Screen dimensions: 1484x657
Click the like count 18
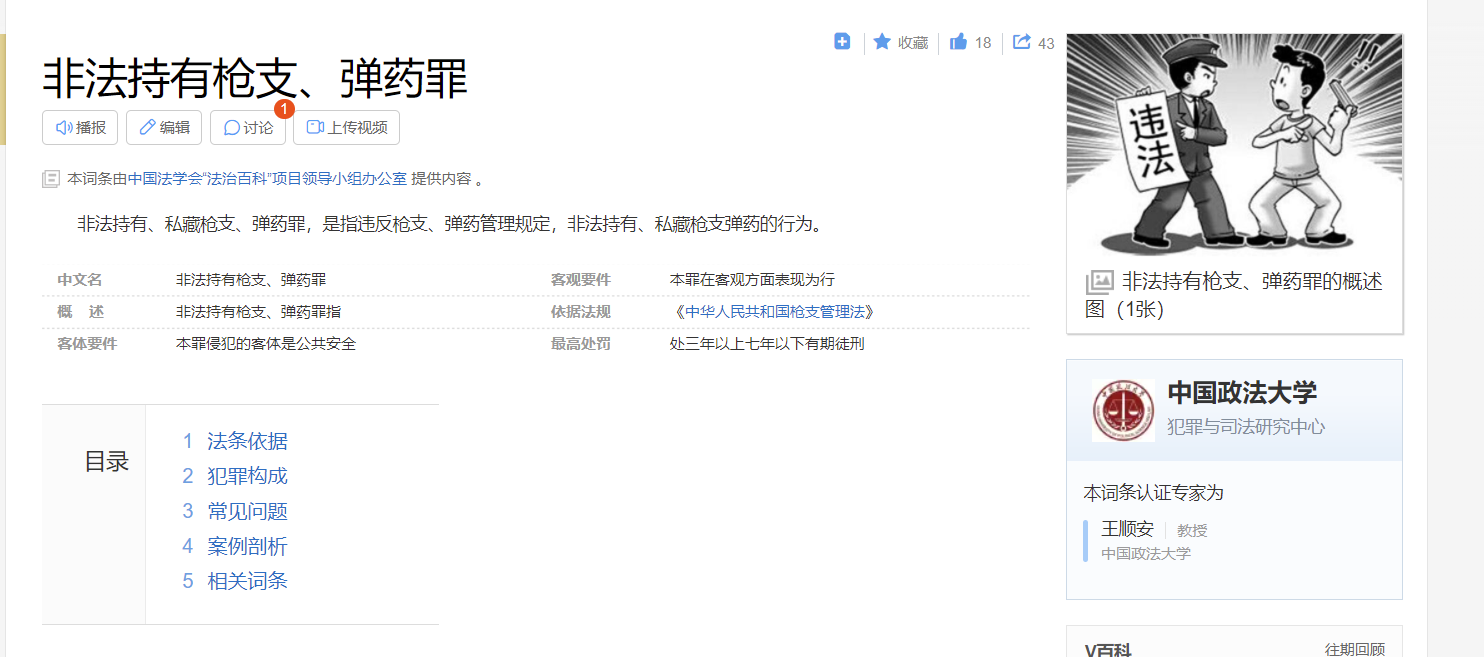983,43
